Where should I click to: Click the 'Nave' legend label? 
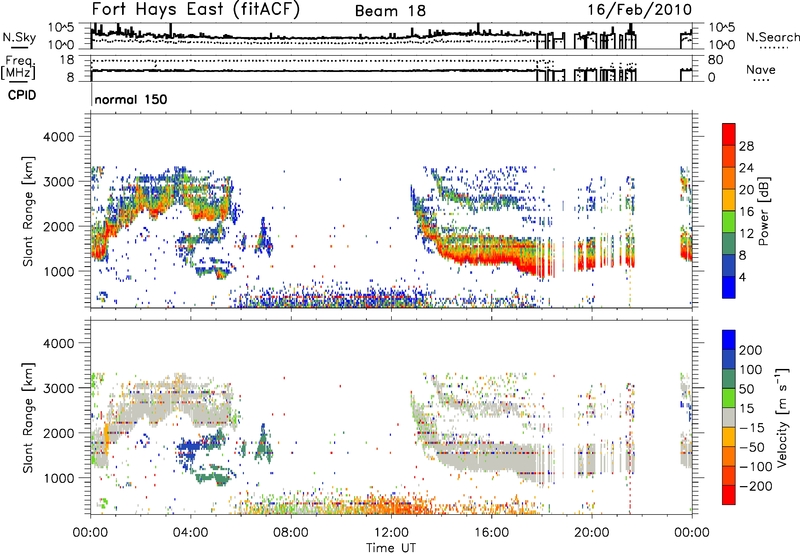click(761, 69)
